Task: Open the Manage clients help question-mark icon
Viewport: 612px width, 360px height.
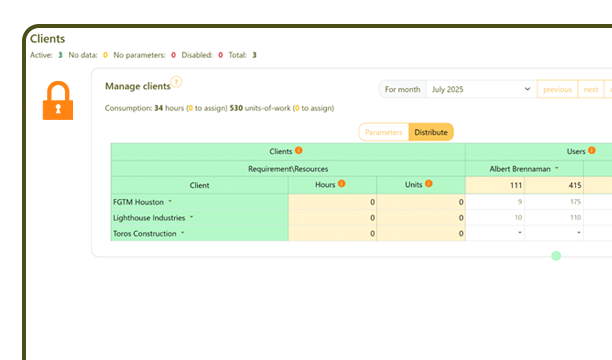Action: click(x=176, y=82)
